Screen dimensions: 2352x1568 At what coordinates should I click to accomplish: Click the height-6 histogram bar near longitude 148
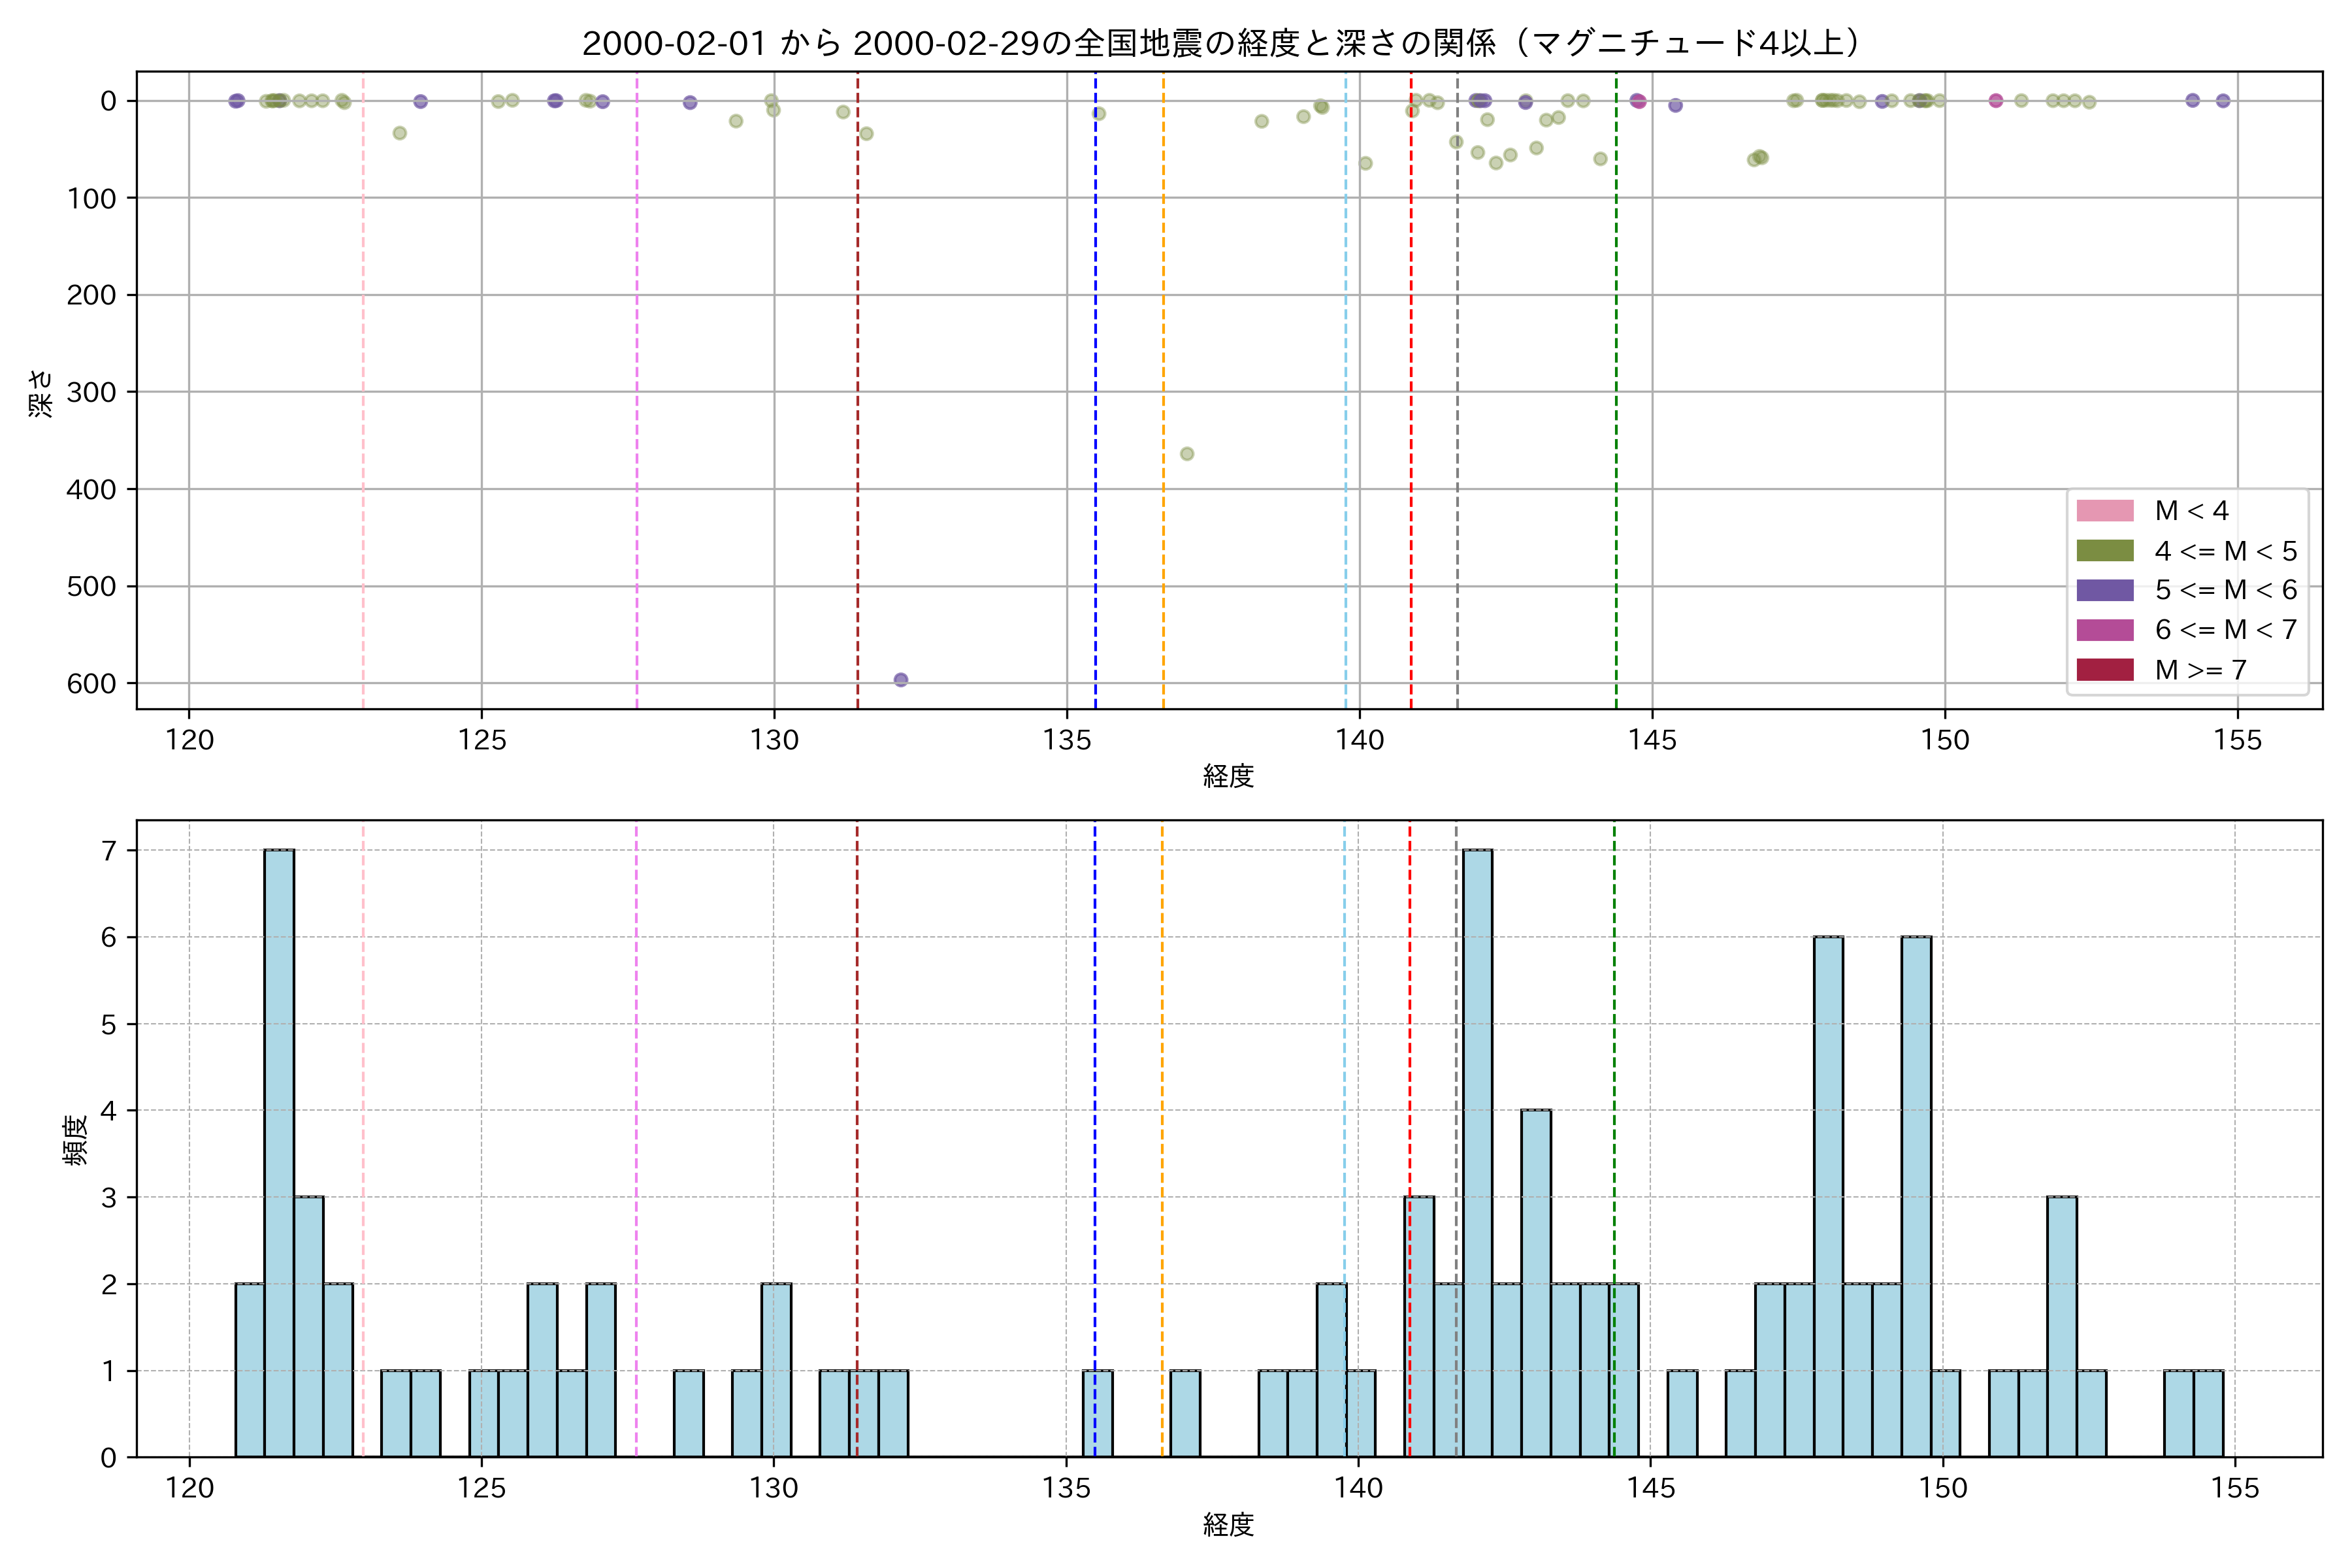tap(1828, 1196)
